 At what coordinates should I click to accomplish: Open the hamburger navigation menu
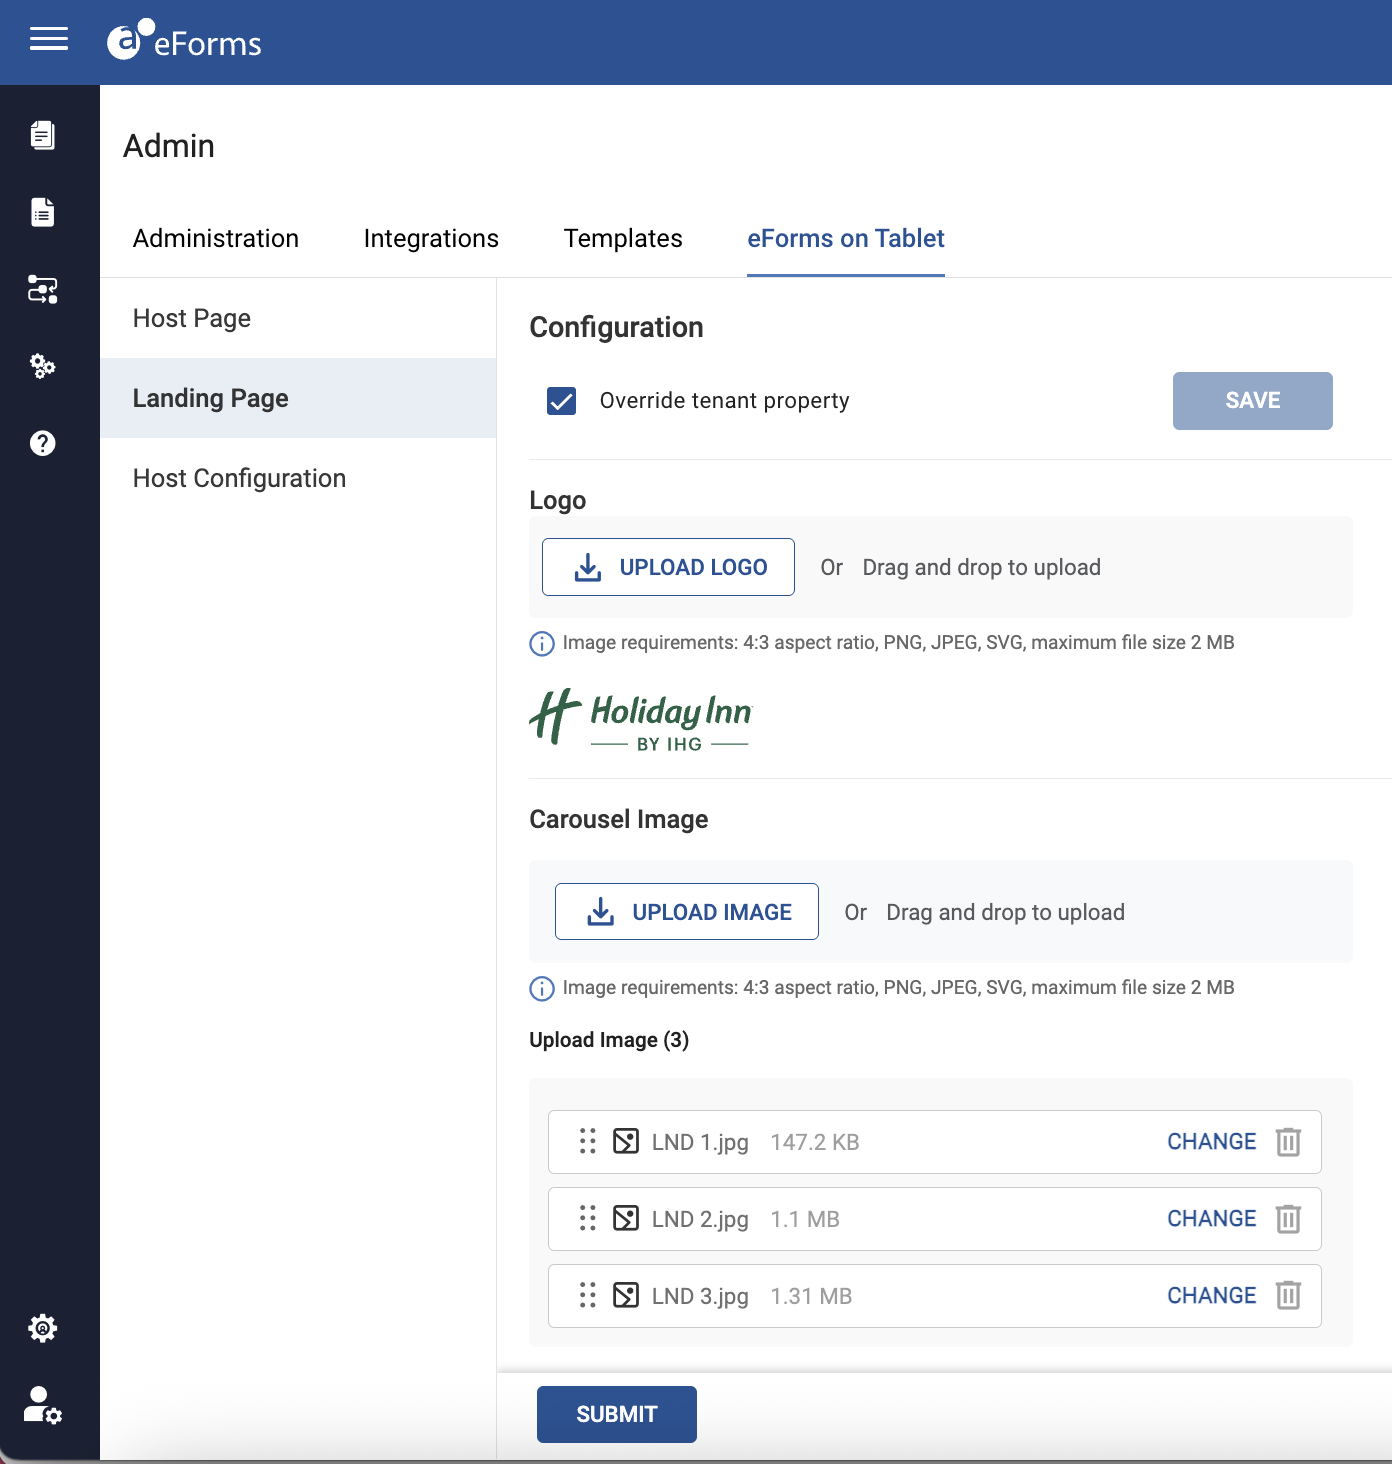tap(49, 39)
